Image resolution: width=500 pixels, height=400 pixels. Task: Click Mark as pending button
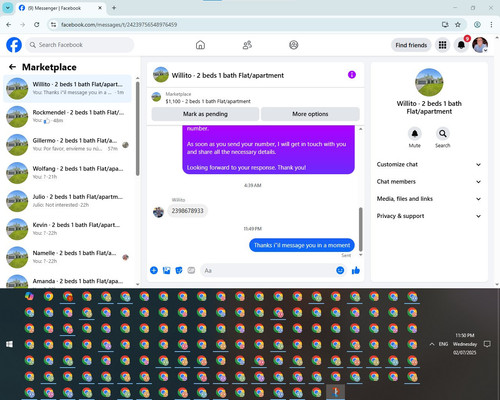(x=205, y=114)
